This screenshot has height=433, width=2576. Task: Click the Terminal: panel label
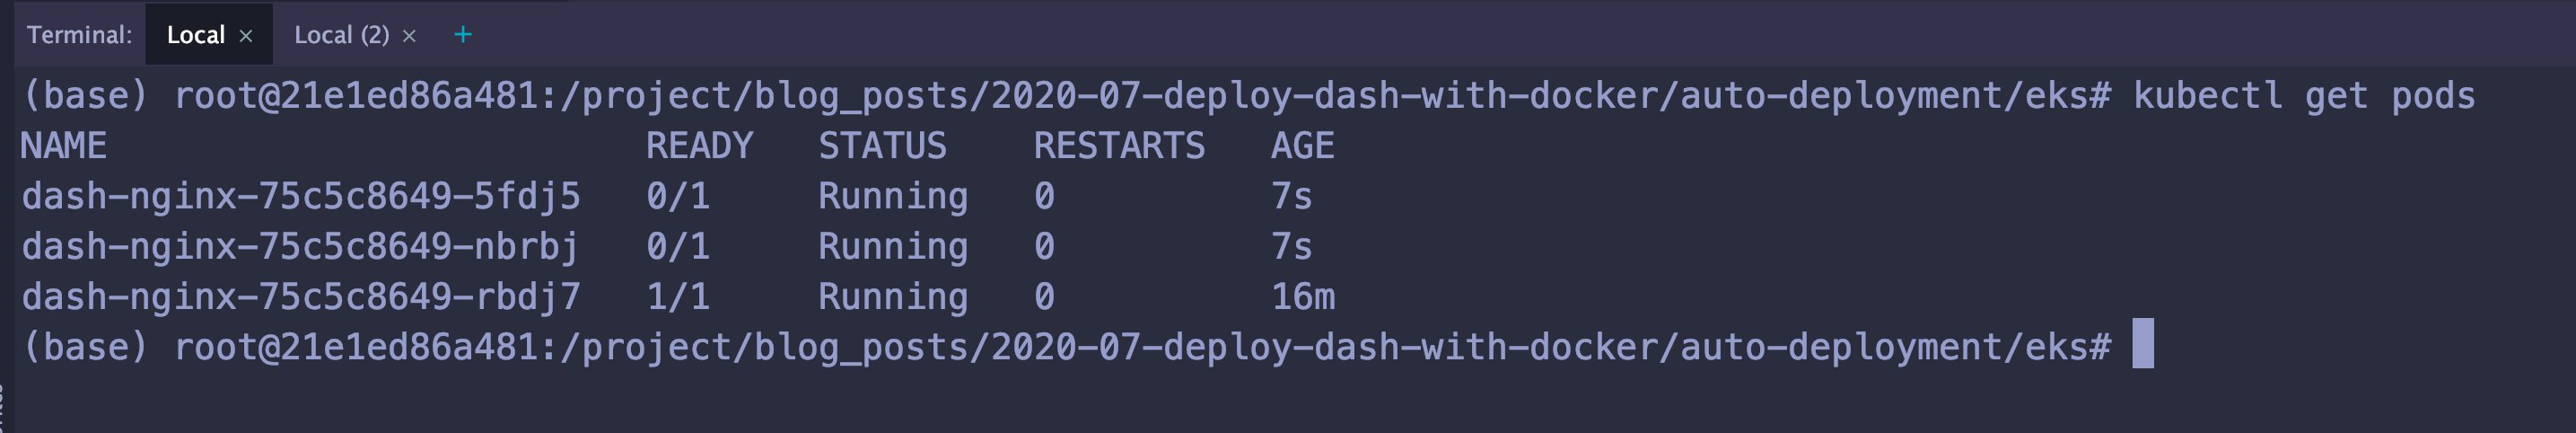pos(79,35)
